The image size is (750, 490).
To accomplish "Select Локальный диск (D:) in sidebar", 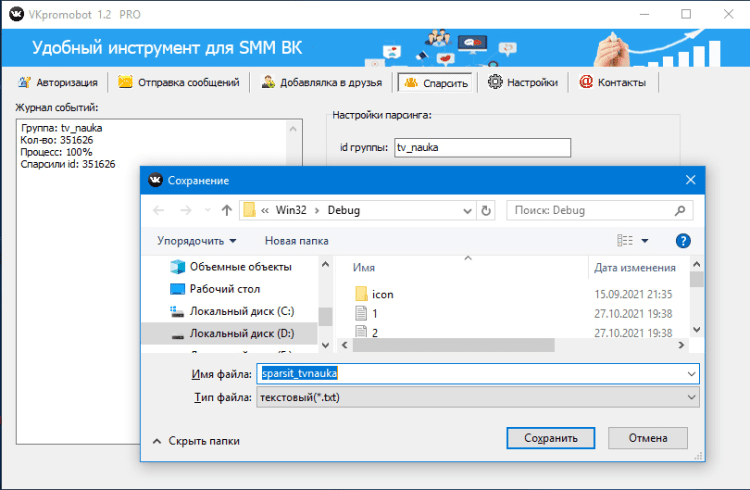I will click(x=230, y=333).
